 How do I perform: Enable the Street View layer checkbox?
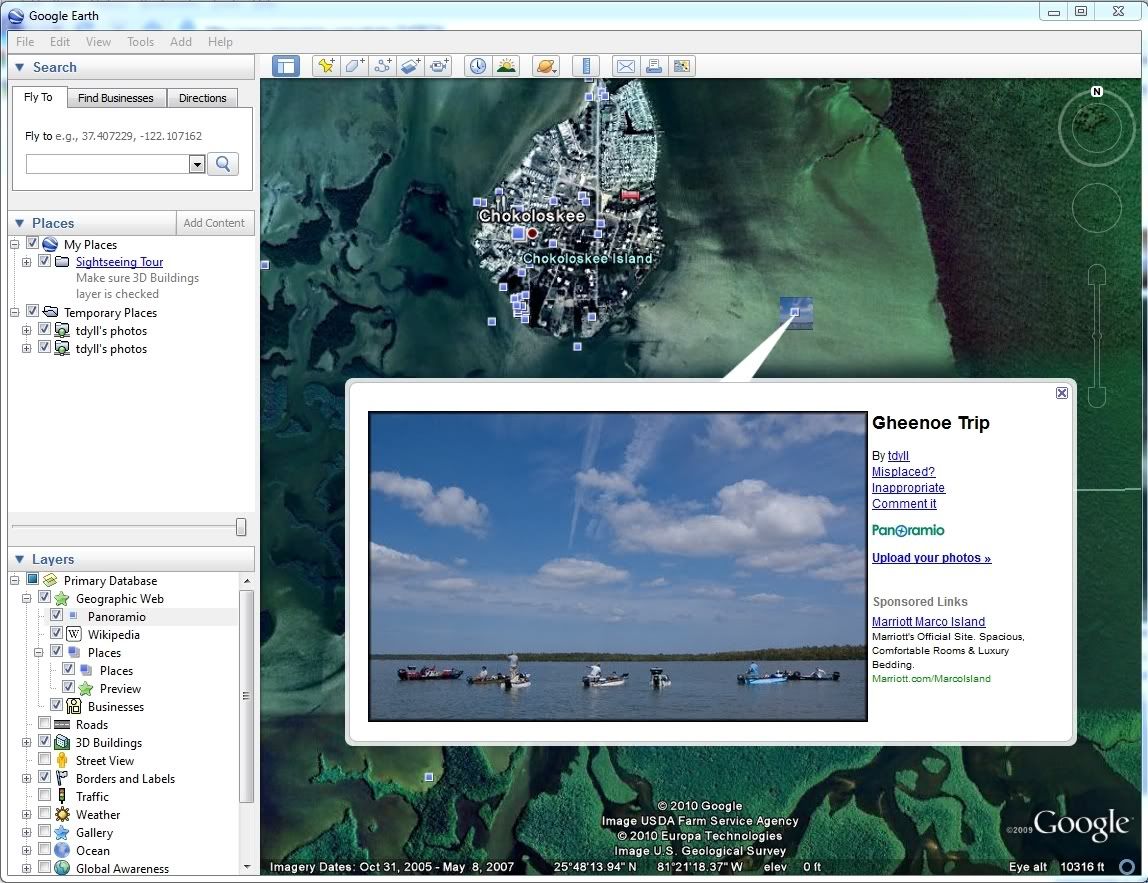click(44, 759)
